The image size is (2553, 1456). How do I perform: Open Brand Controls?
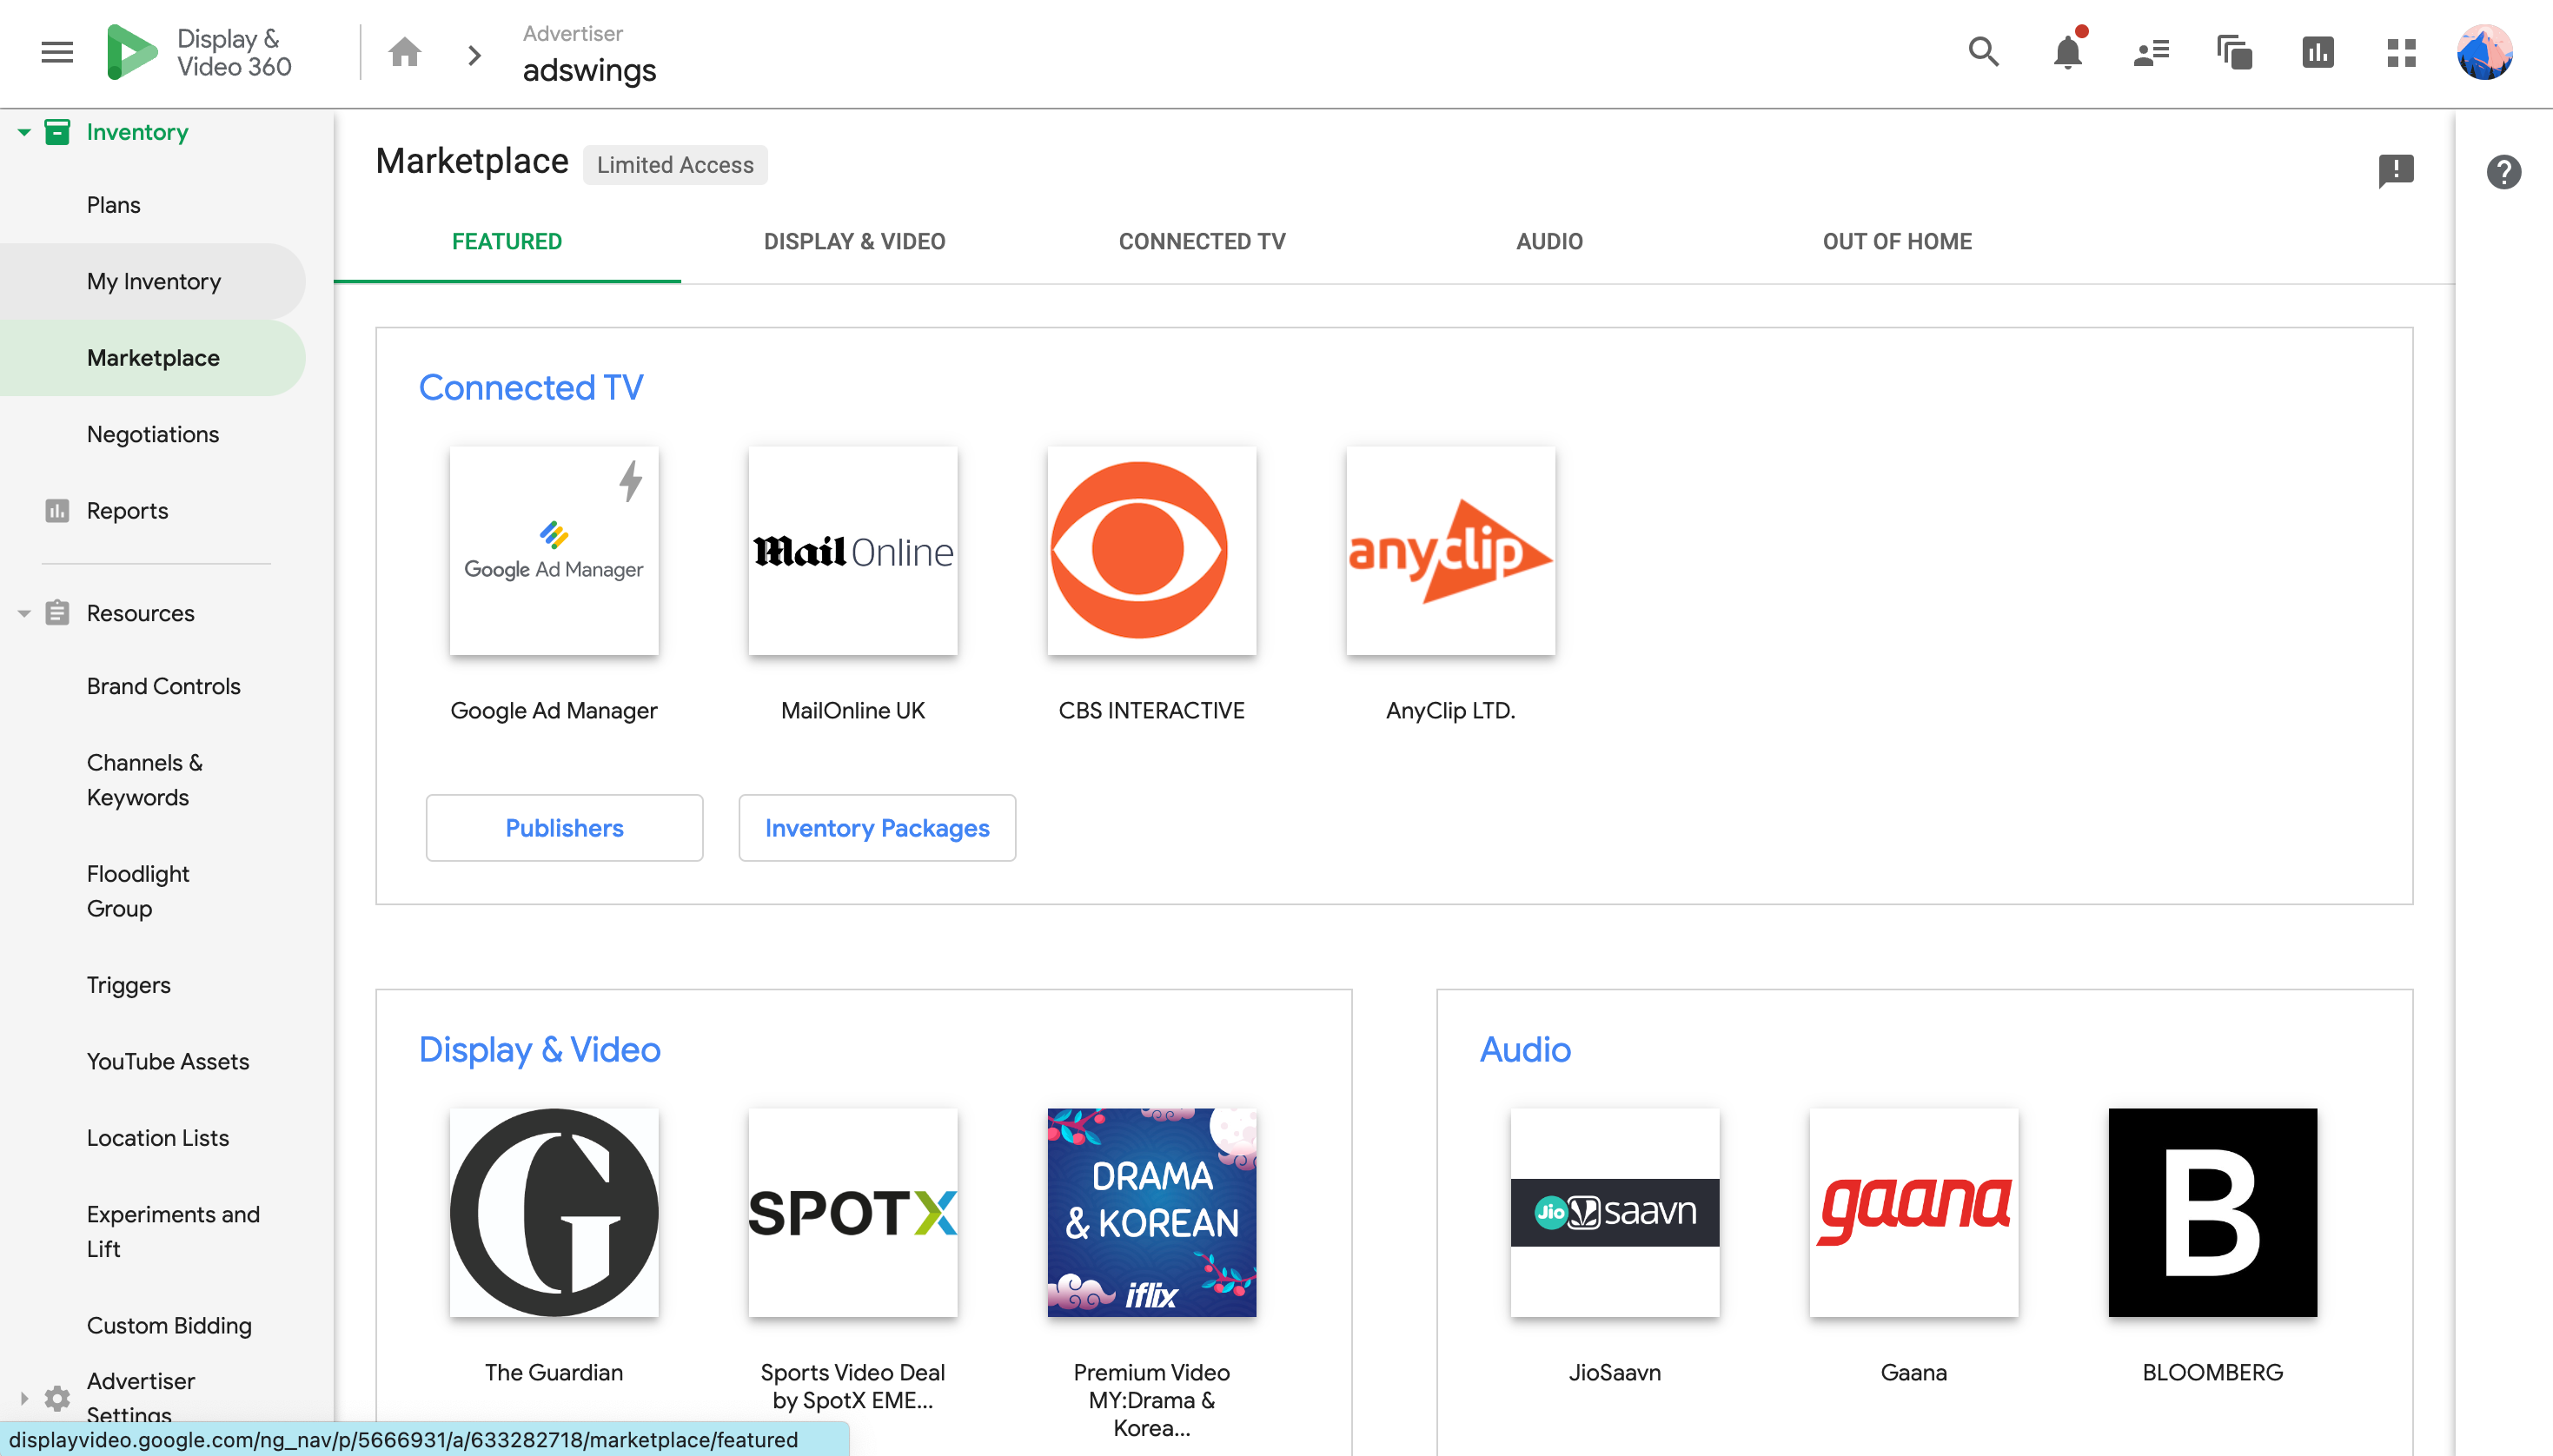164,686
